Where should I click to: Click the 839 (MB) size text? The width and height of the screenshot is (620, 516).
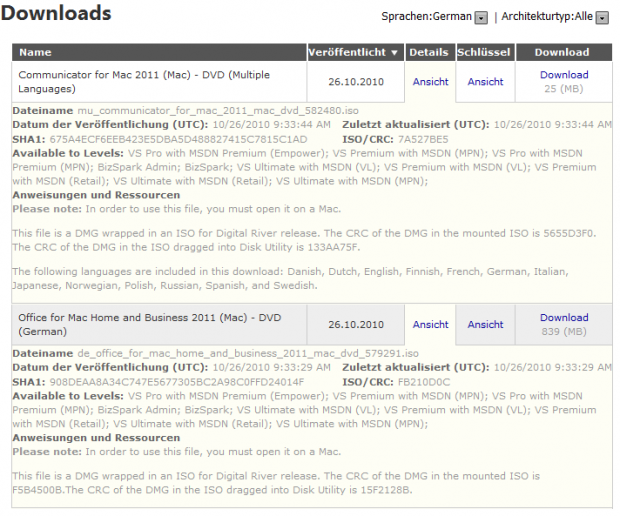[x=564, y=332]
